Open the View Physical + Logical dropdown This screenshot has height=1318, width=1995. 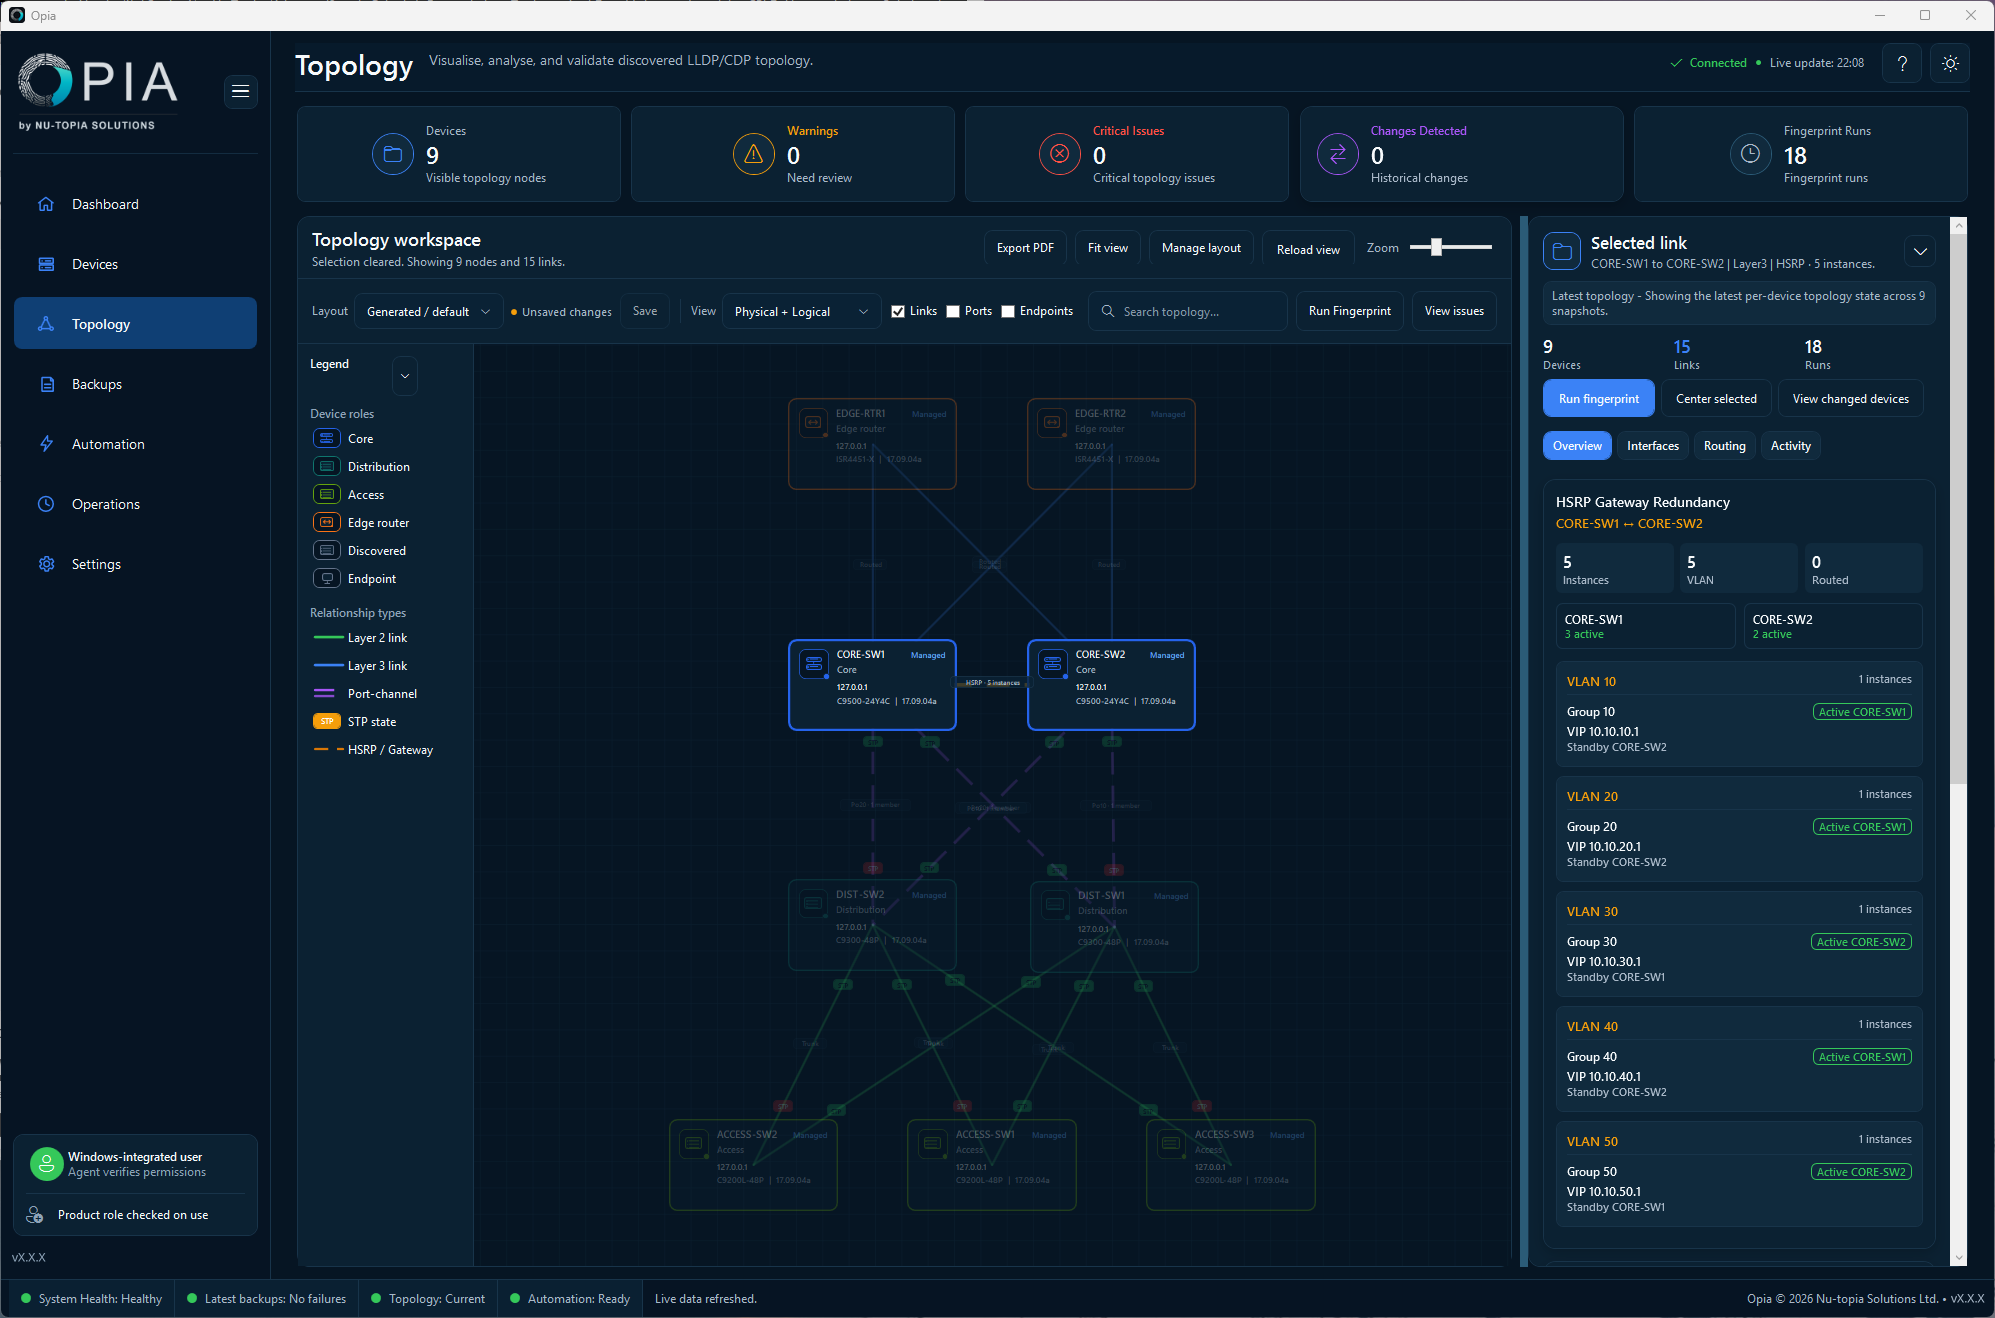coord(801,312)
